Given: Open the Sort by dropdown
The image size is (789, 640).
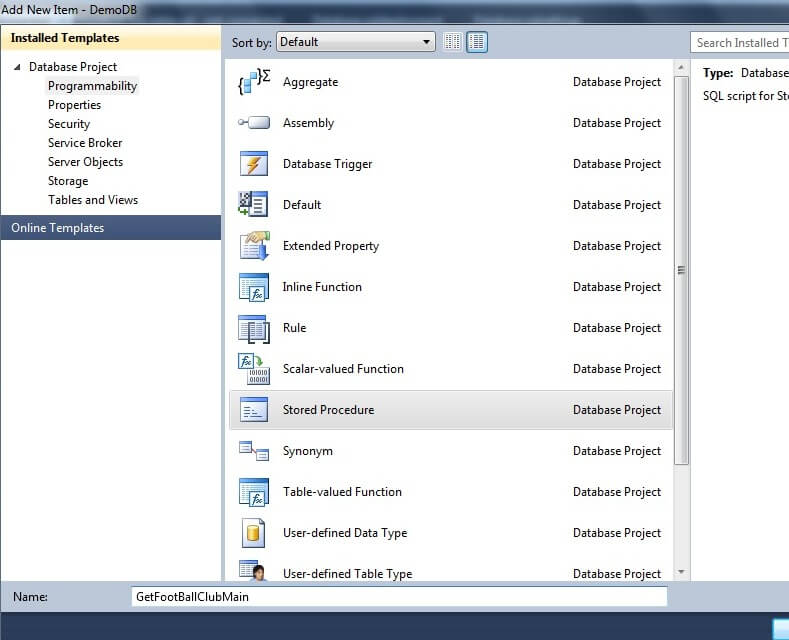Looking at the screenshot, I should (356, 42).
